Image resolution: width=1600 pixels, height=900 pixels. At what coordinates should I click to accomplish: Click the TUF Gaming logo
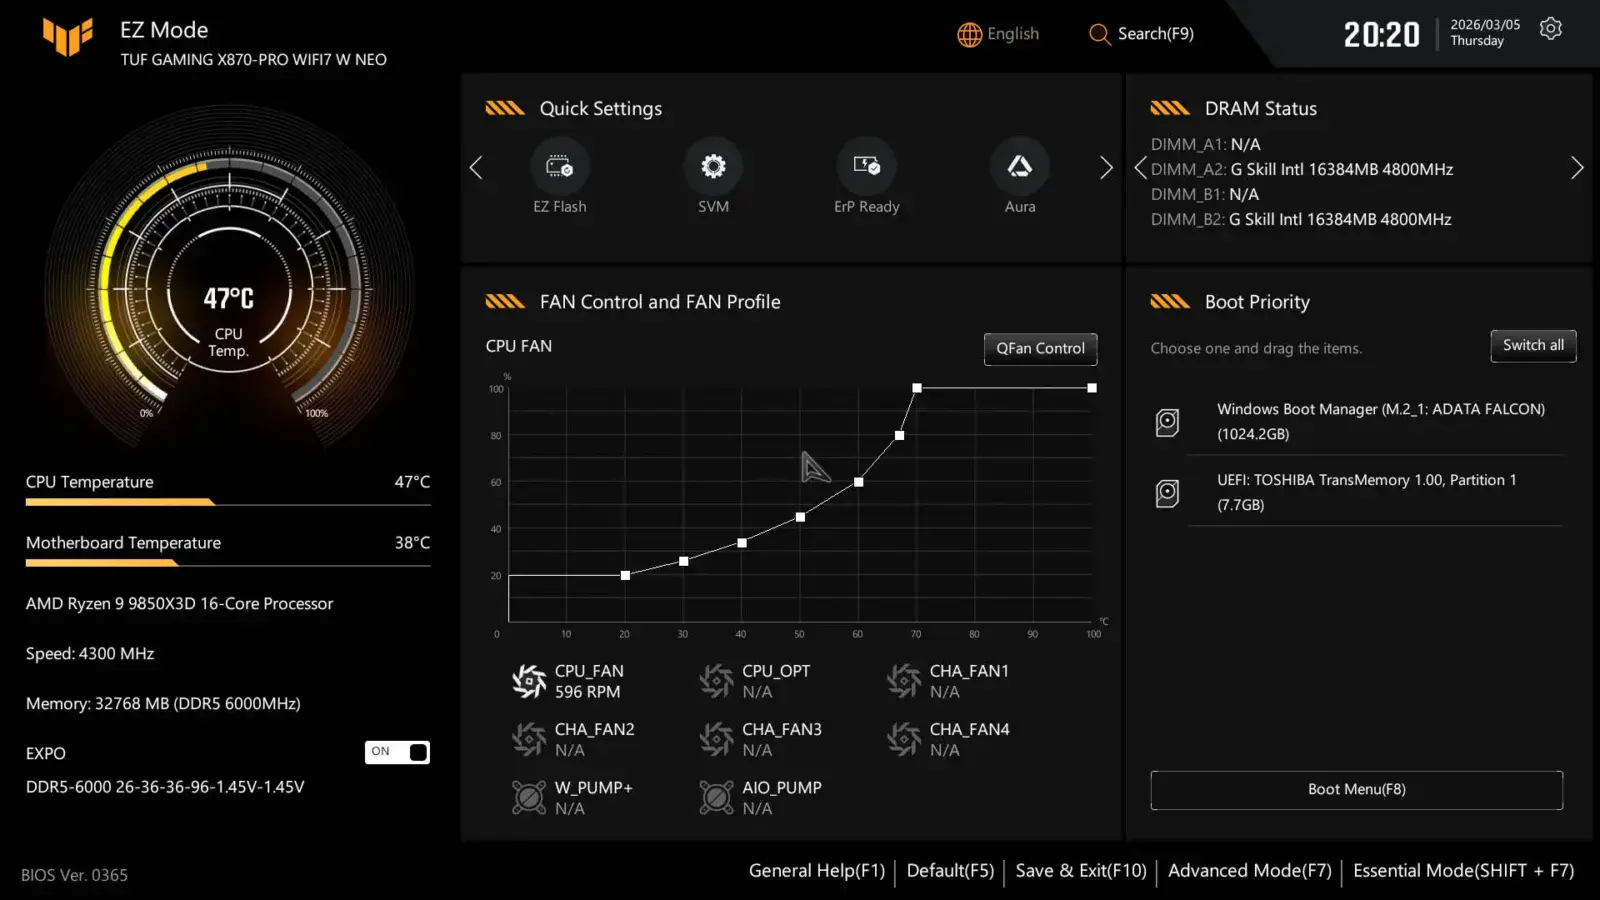tap(68, 37)
